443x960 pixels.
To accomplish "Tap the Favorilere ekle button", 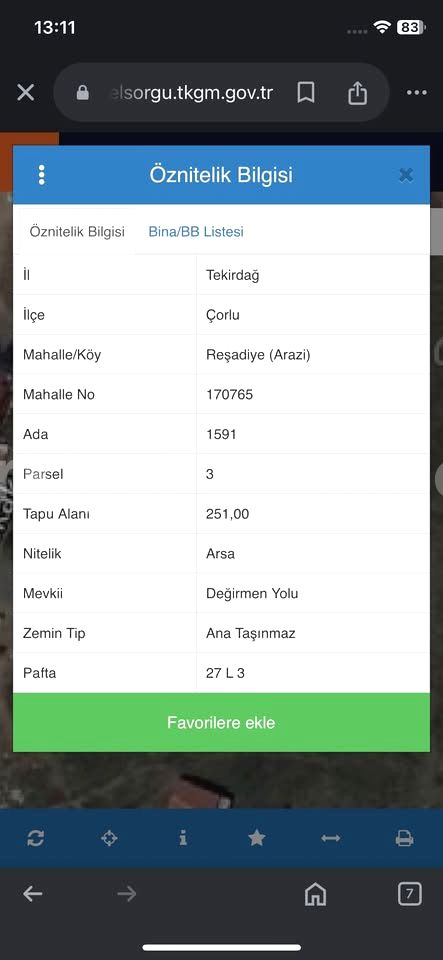I will pyautogui.click(x=222, y=722).
